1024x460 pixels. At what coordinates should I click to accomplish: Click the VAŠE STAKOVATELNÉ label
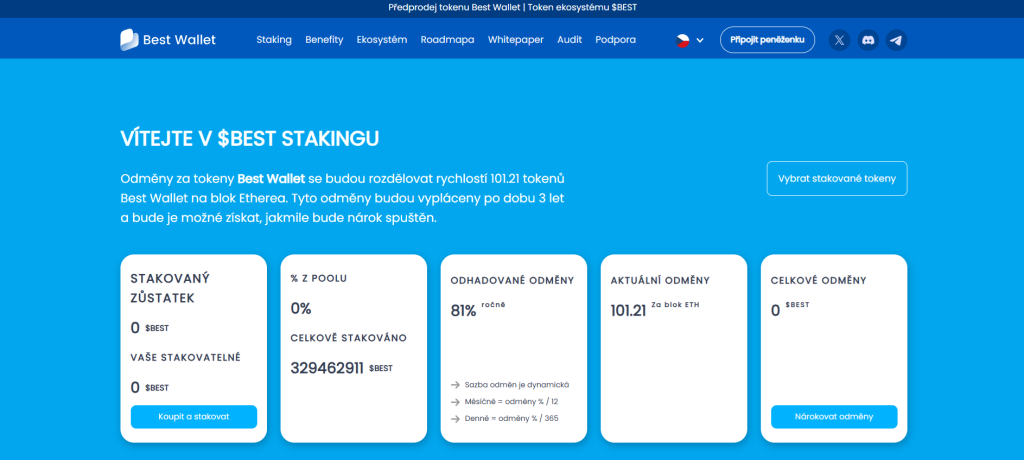pos(185,357)
